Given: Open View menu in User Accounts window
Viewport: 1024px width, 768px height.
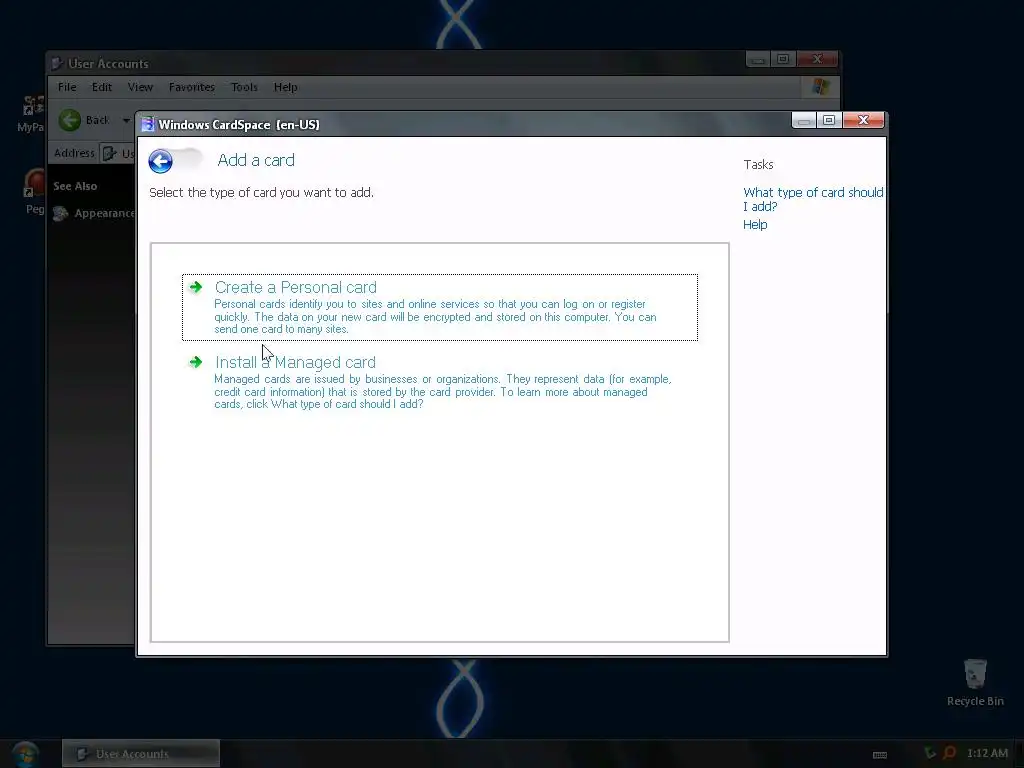Looking at the screenshot, I should pyautogui.click(x=140, y=87).
